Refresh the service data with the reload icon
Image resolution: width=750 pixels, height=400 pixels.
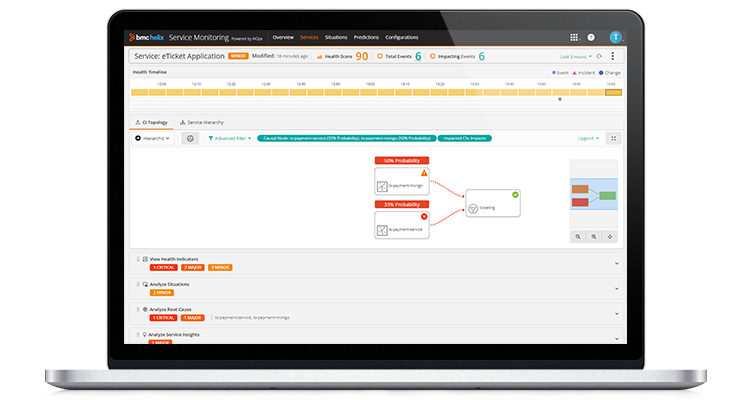point(599,57)
